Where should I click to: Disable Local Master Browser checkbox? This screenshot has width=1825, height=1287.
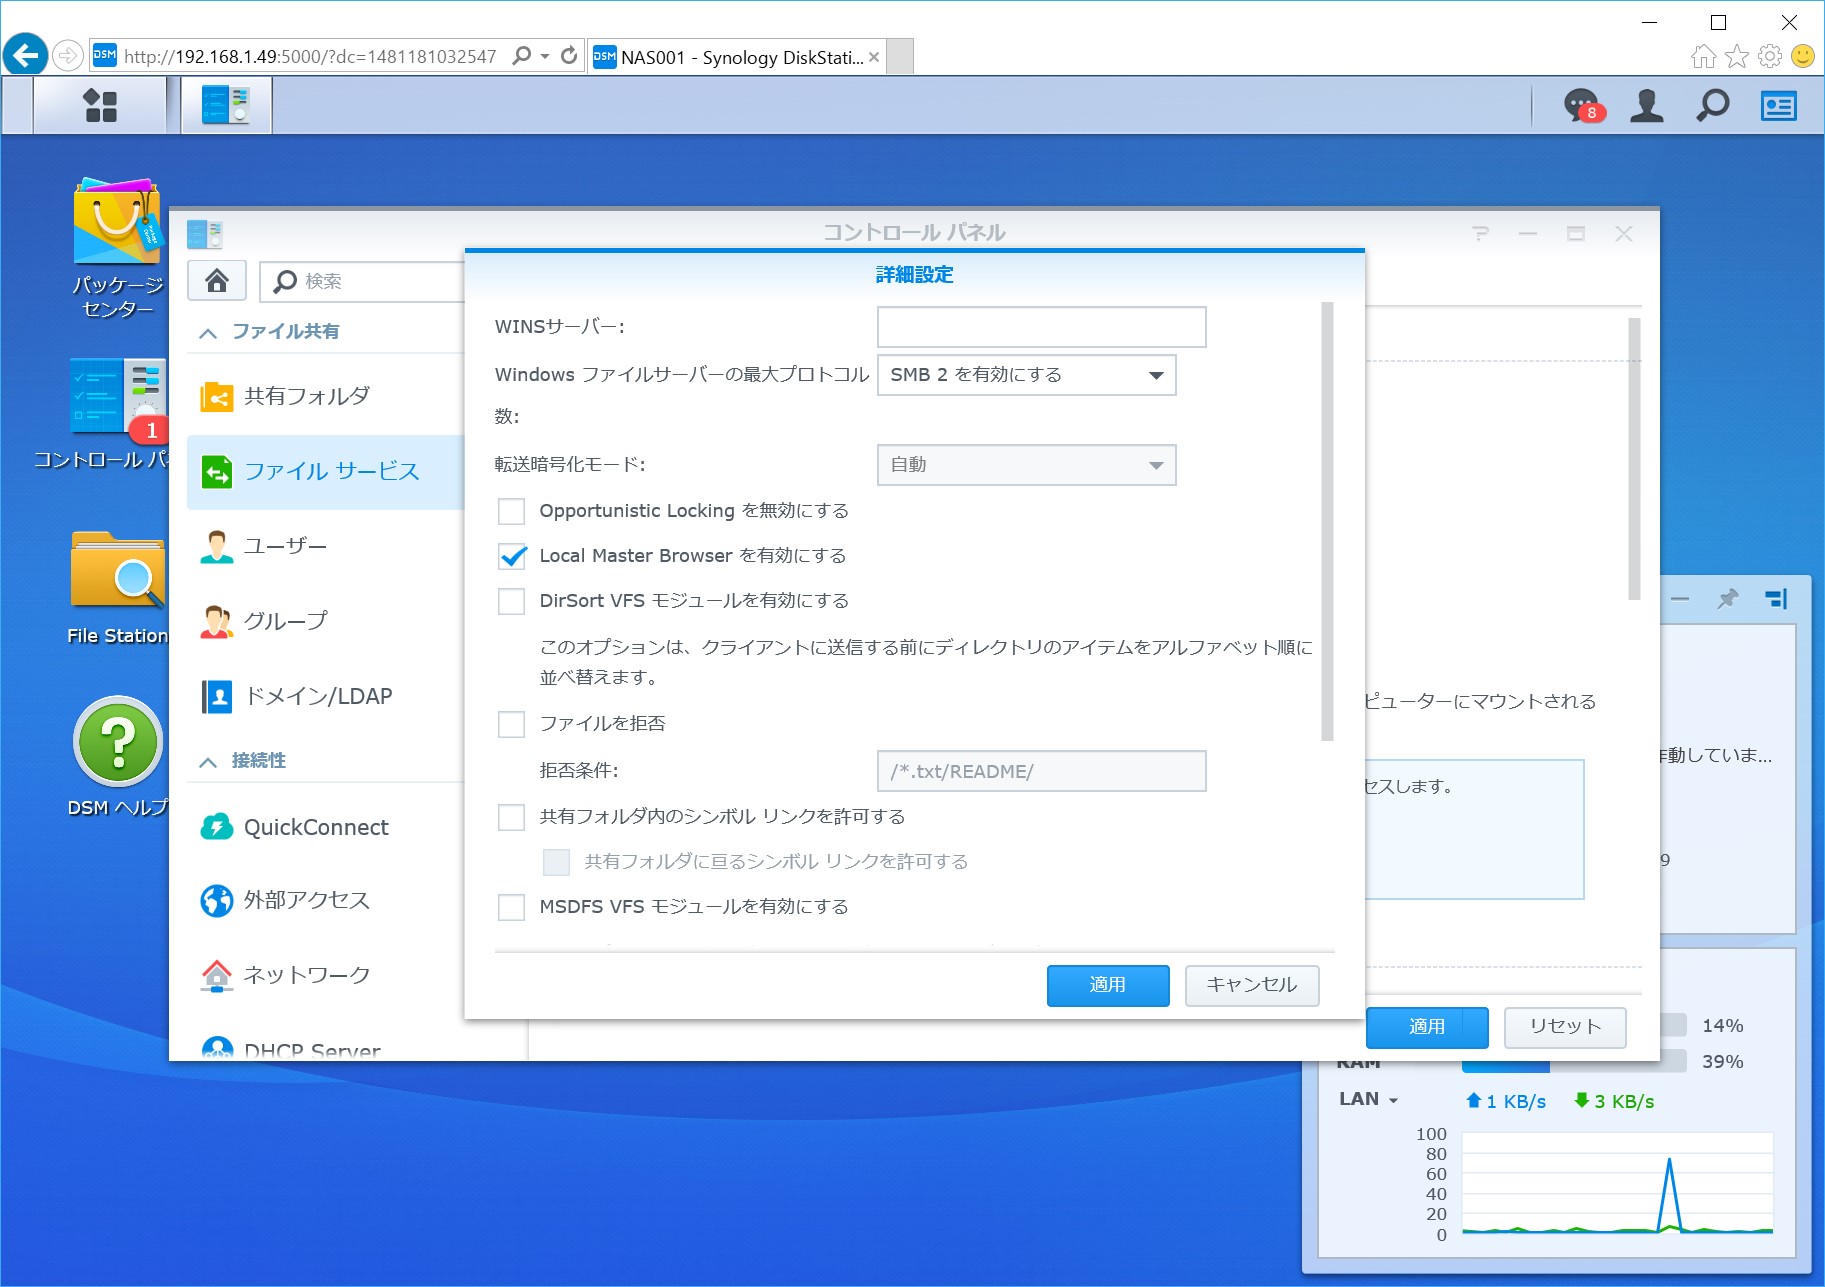coord(511,556)
